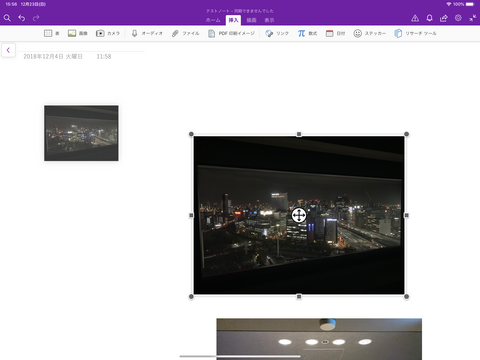Select the ceiling lights photo at bottom
Viewport: 480px width, 360px height.
[x=319, y=339]
